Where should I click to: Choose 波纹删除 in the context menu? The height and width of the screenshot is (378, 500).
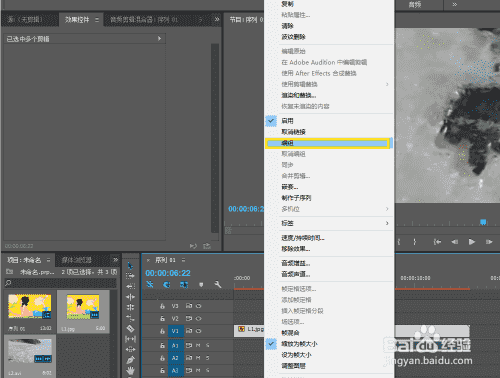(x=328, y=37)
